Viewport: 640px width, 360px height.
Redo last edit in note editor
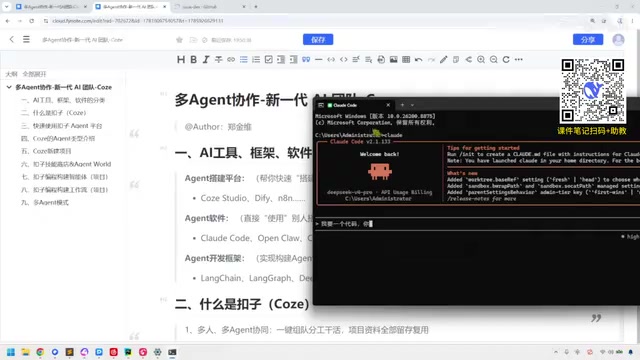pos(431,60)
